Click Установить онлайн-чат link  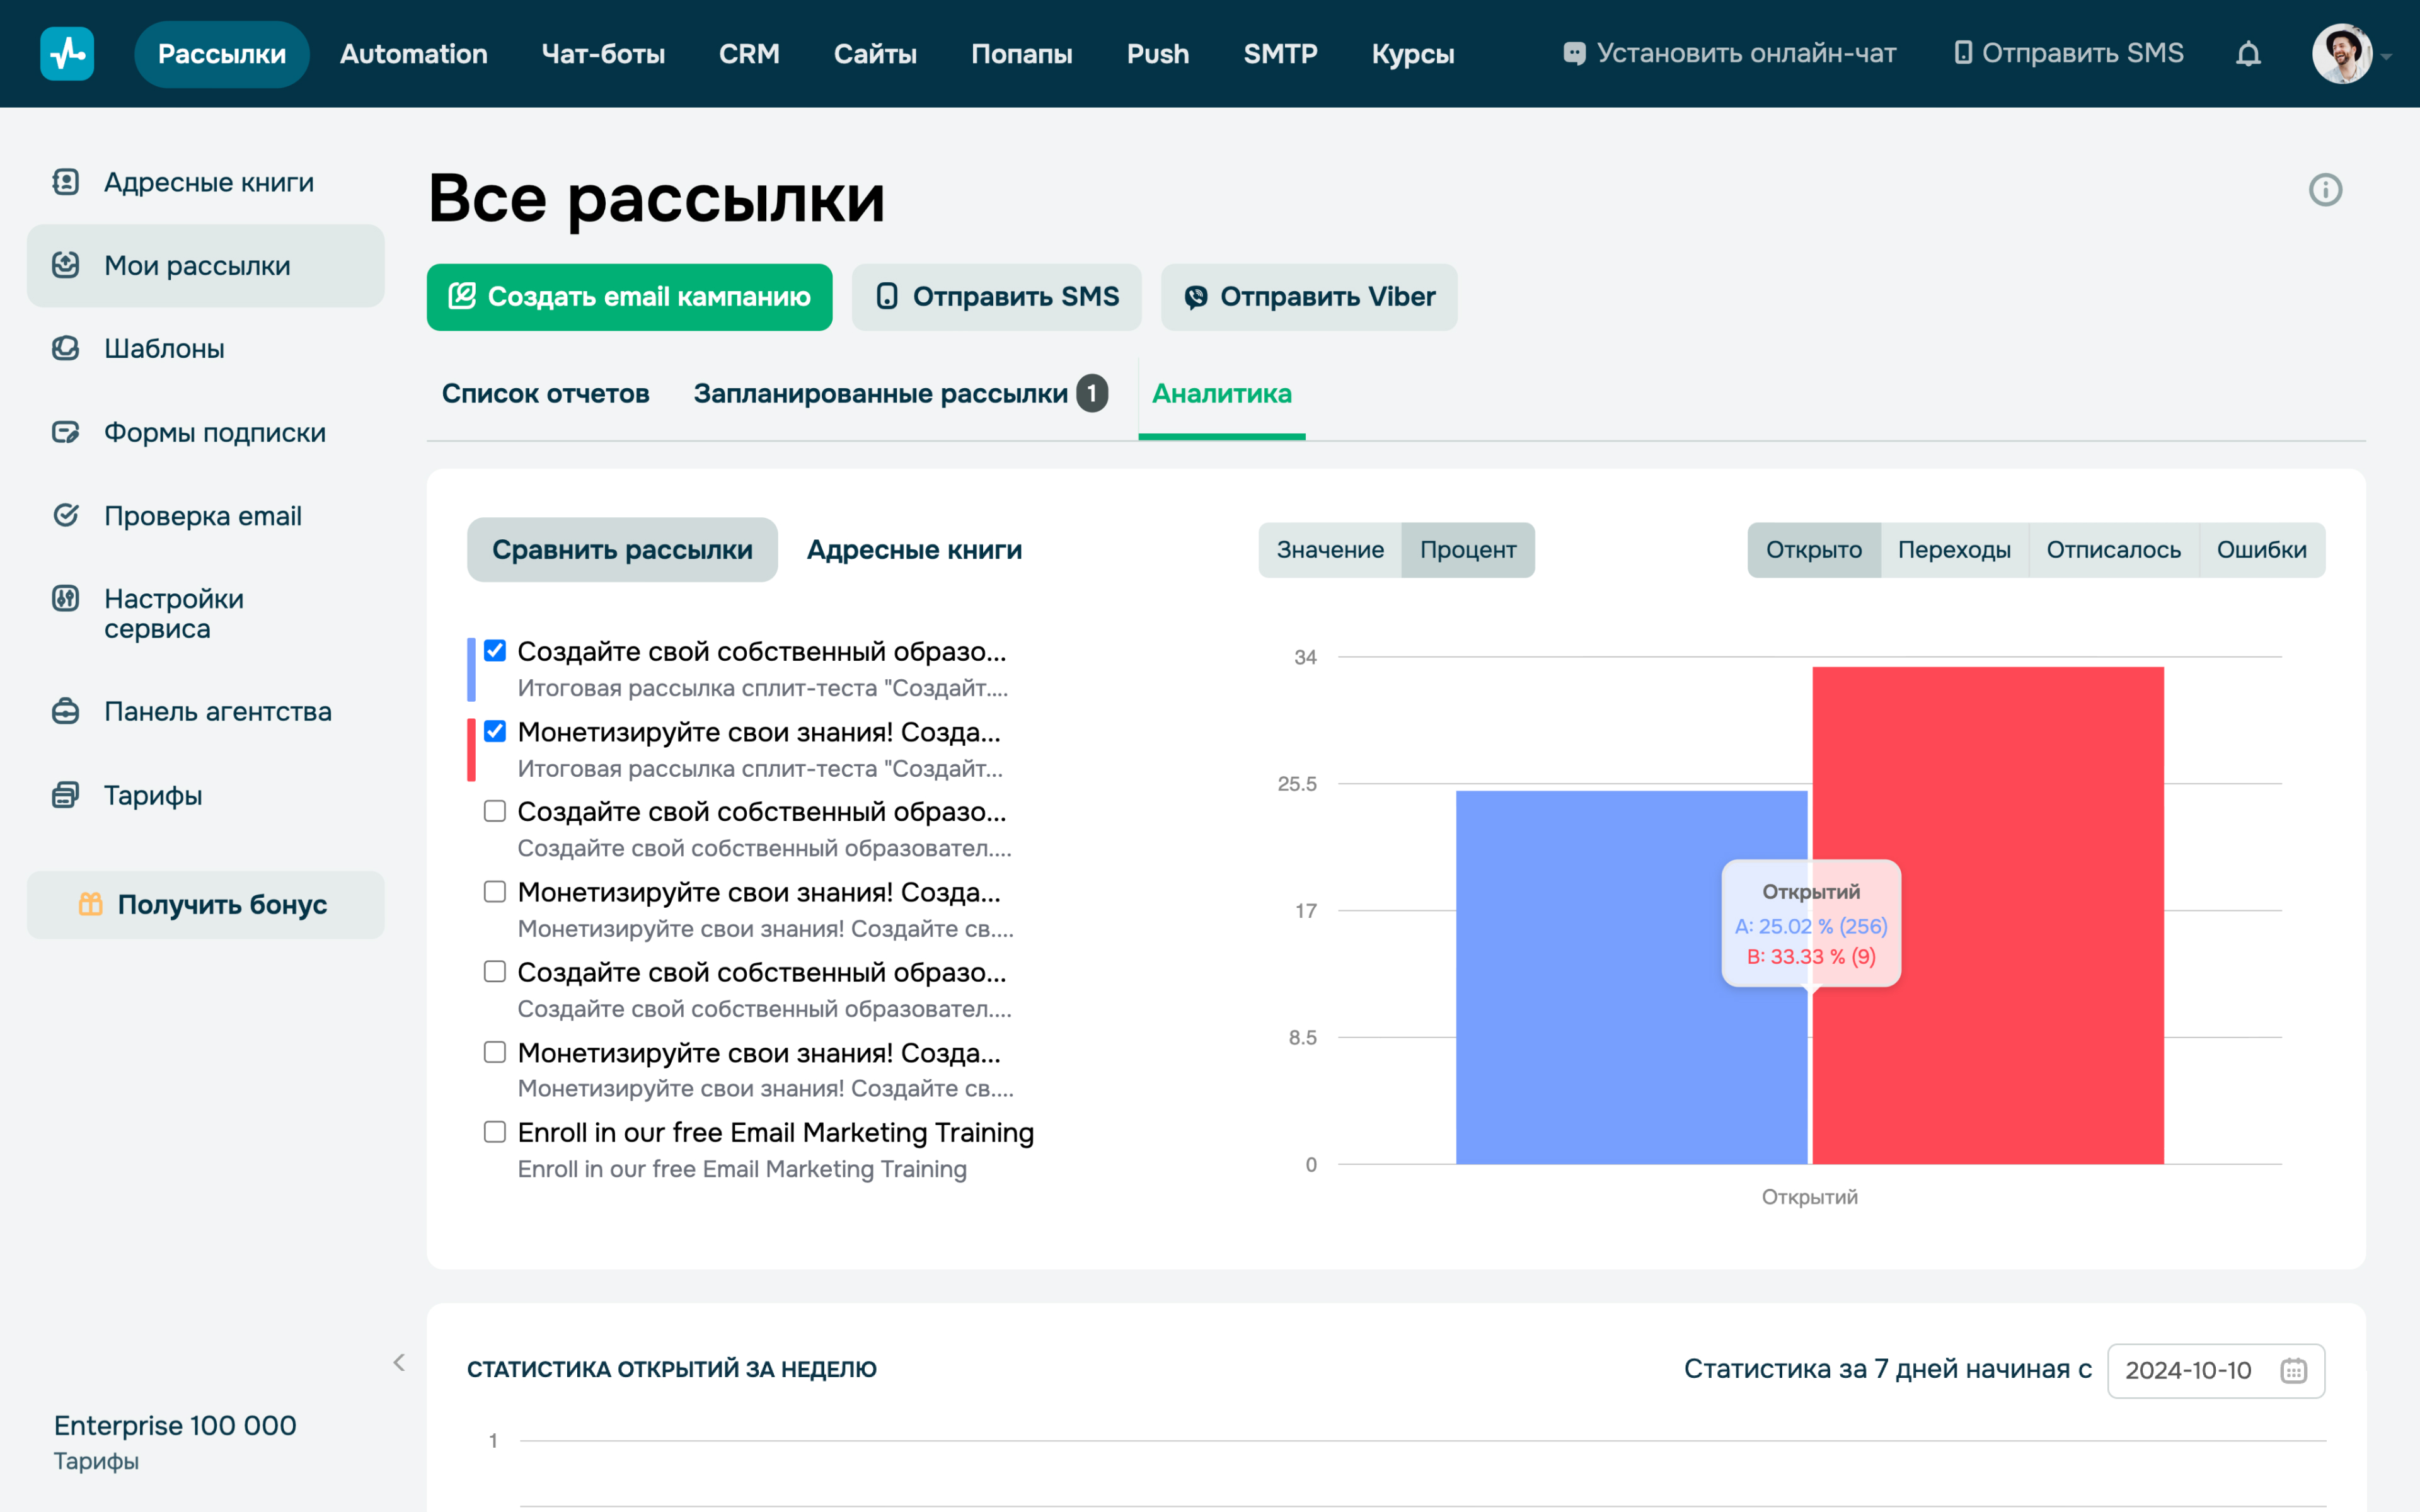pos(1729,53)
